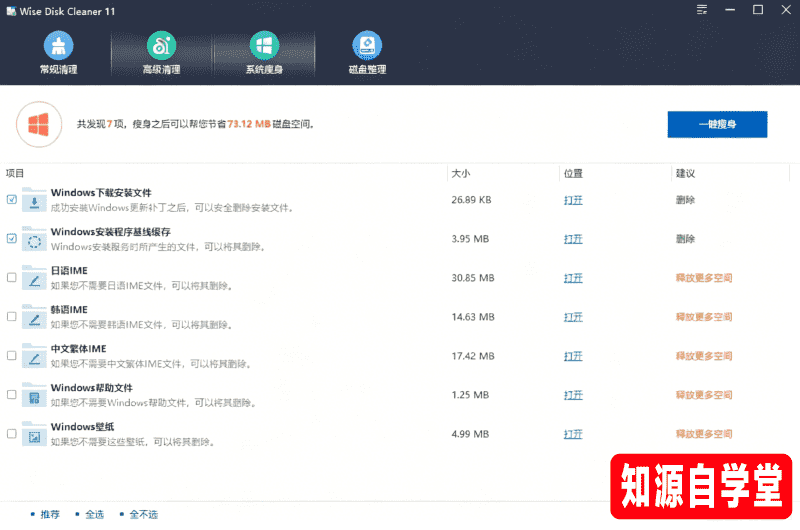Open location link for Windows壁纸
The height and width of the screenshot is (530, 800).
[x=573, y=434]
